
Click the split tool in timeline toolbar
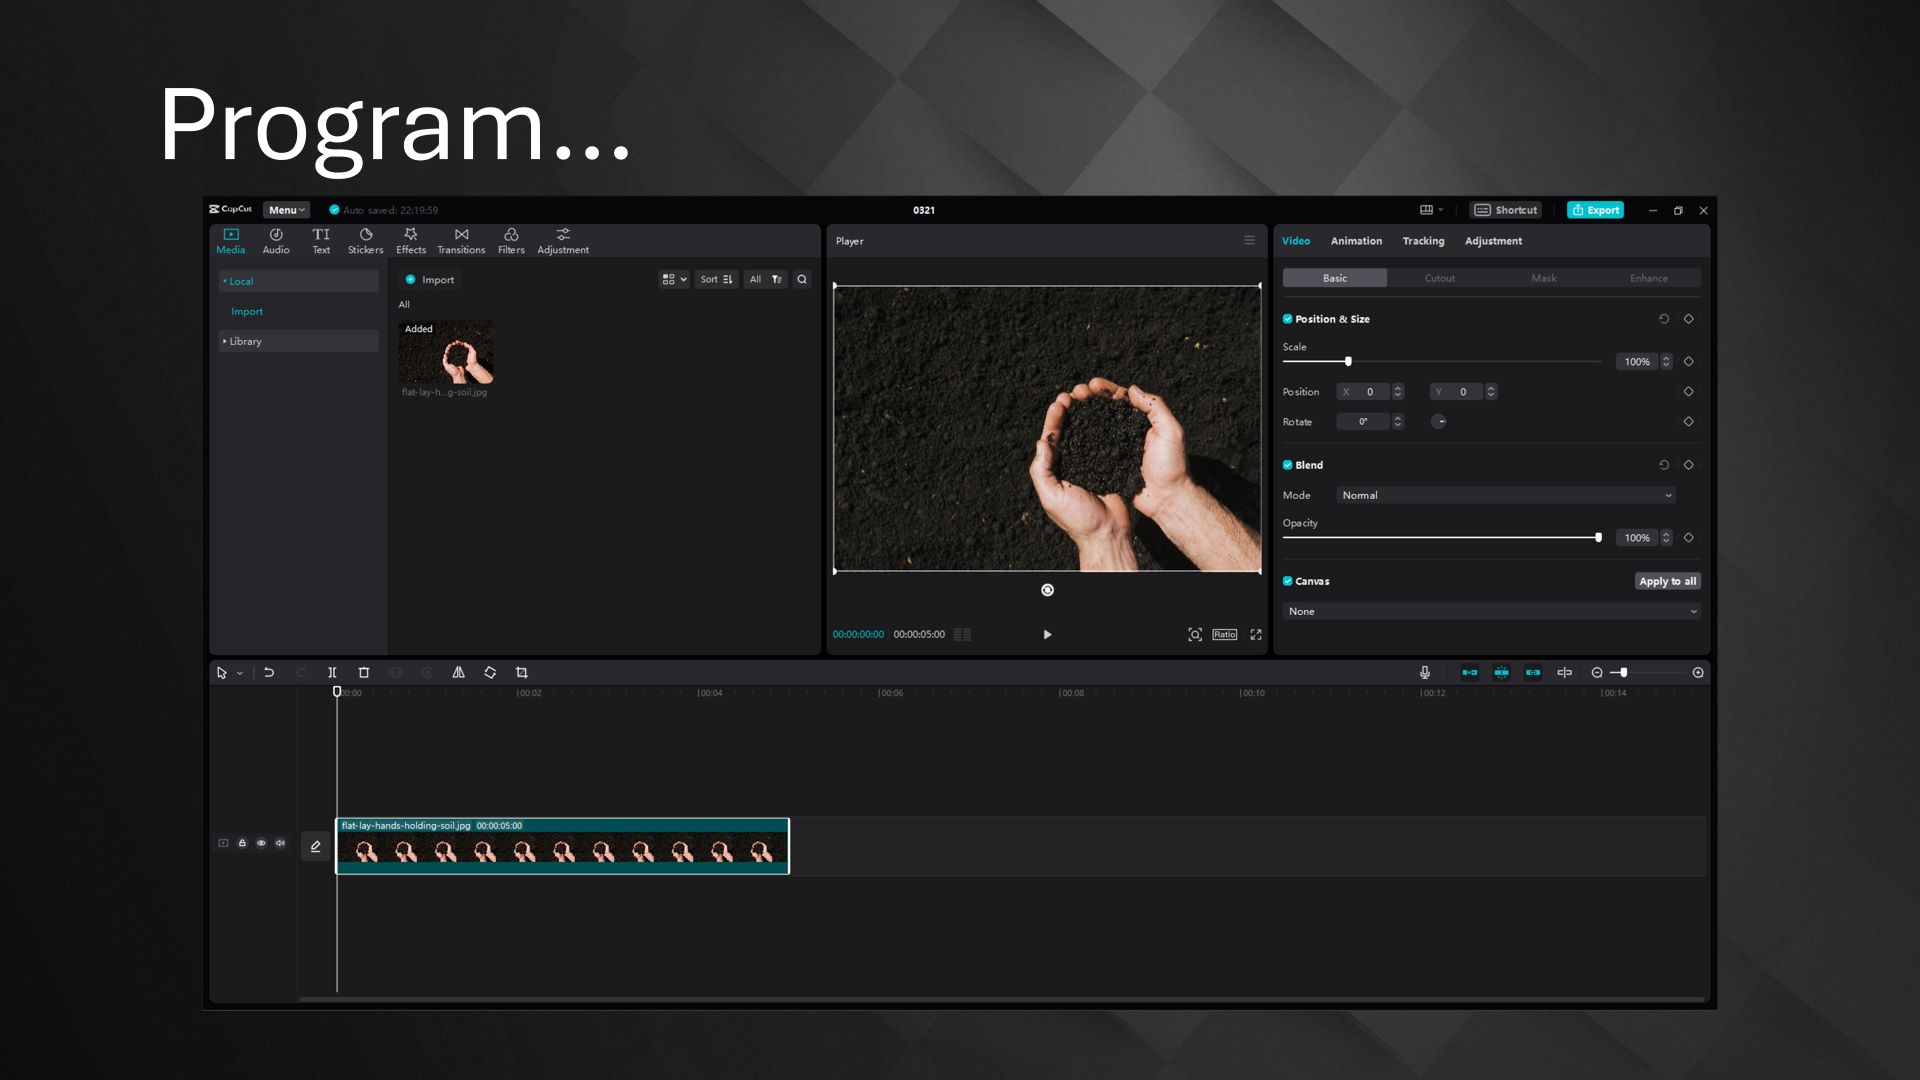pos(332,673)
